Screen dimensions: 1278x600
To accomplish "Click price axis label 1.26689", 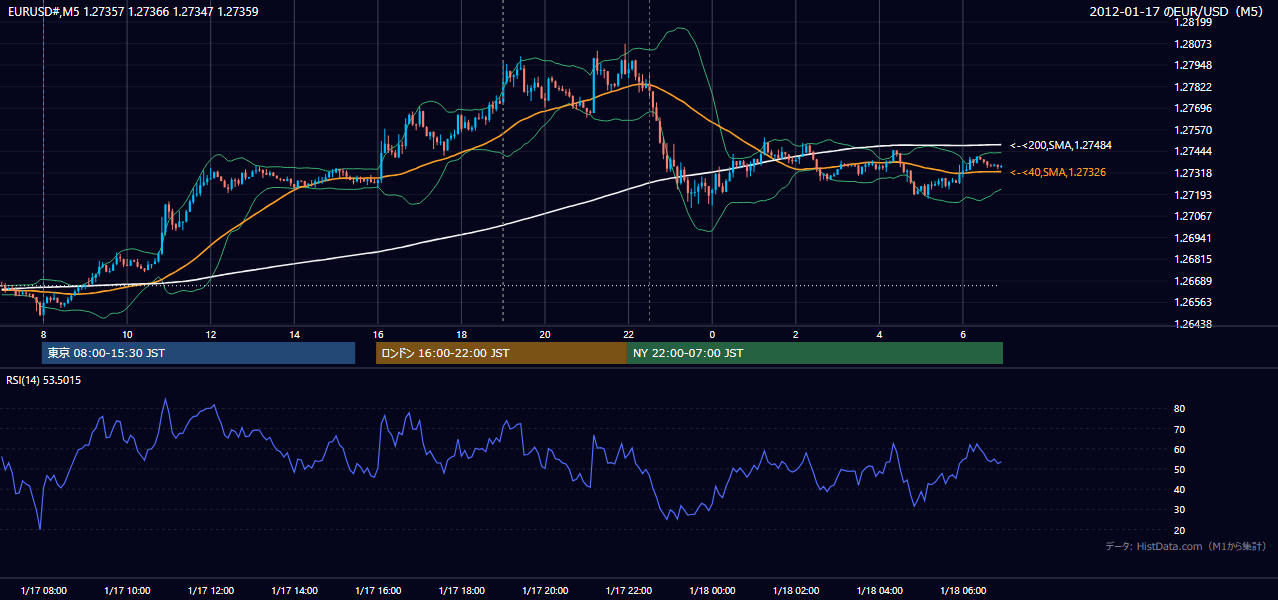I will click(x=1194, y=281).
